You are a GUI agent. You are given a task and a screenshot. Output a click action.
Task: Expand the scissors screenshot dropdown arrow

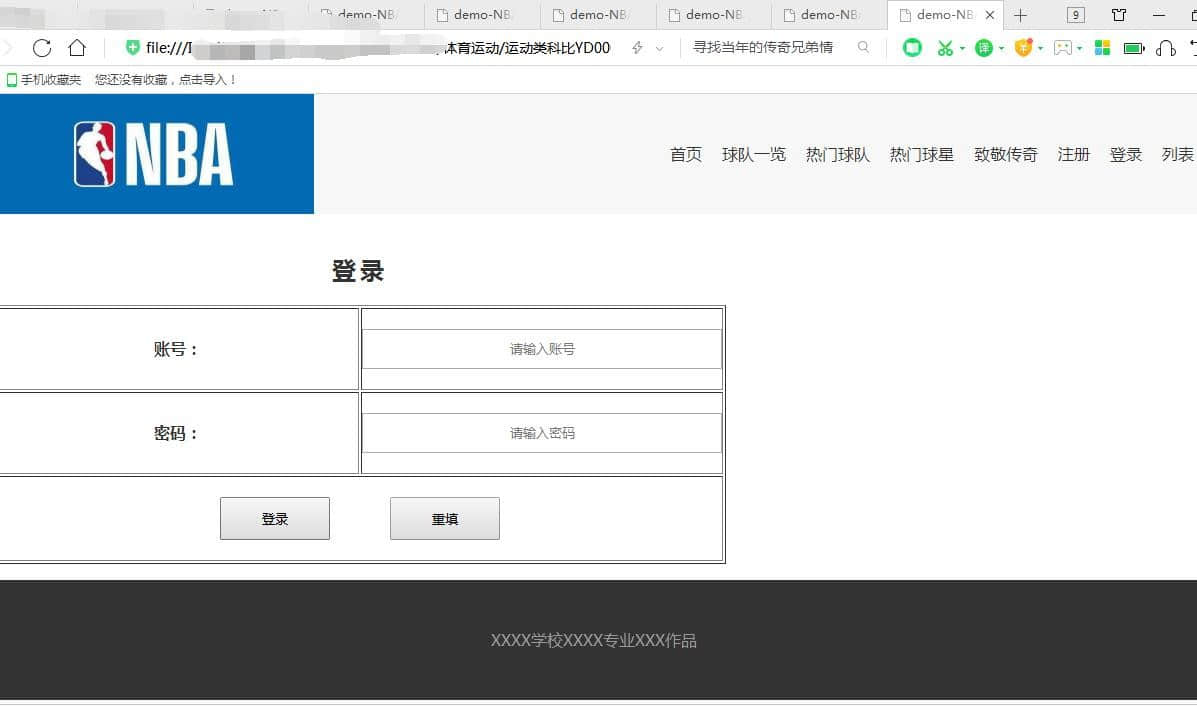point(962,49)
